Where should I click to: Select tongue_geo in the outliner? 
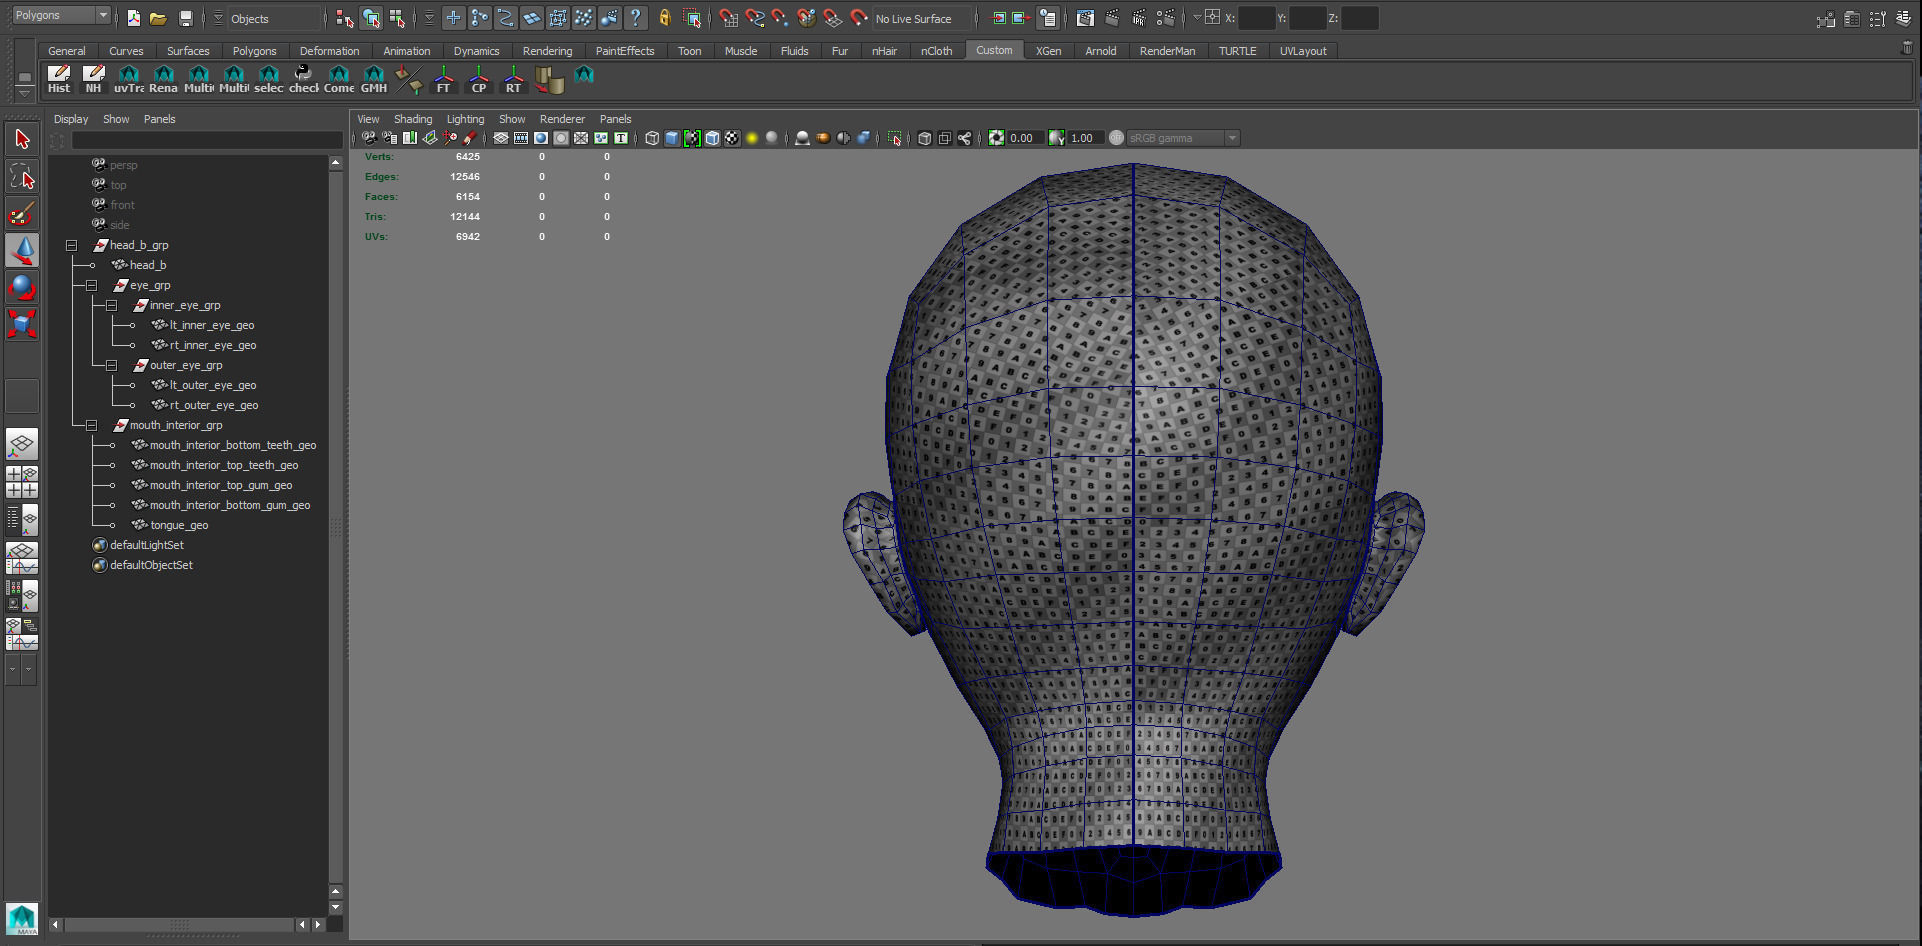pos(179,525)
